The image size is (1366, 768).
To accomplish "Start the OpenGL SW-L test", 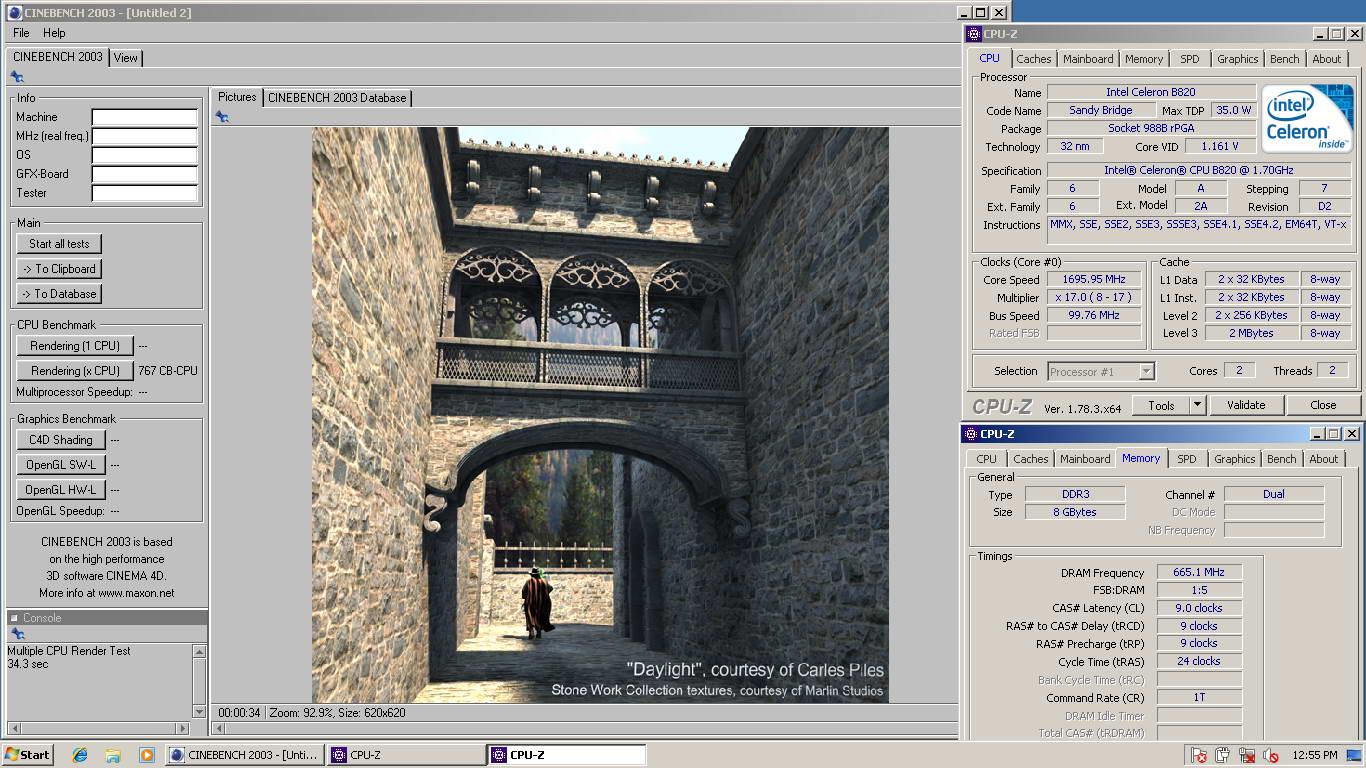I will pyautogui.click(x=61, y=465).
